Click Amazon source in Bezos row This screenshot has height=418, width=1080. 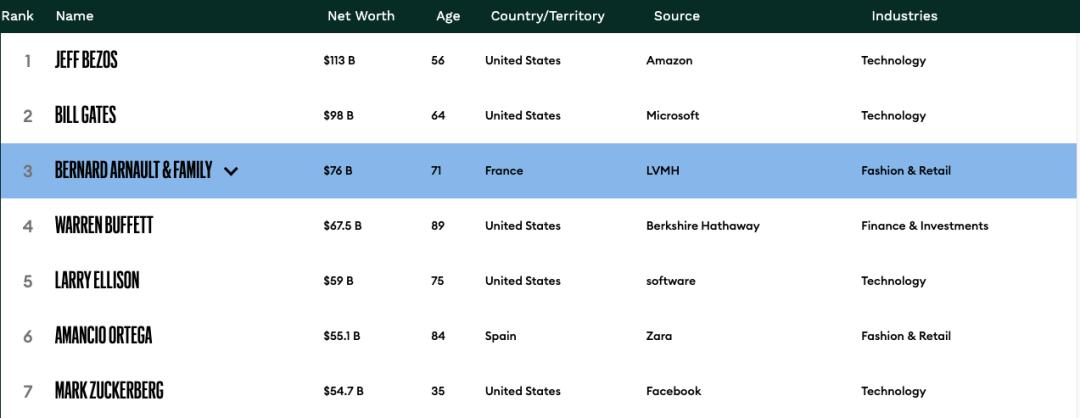(x=669, y=61)
